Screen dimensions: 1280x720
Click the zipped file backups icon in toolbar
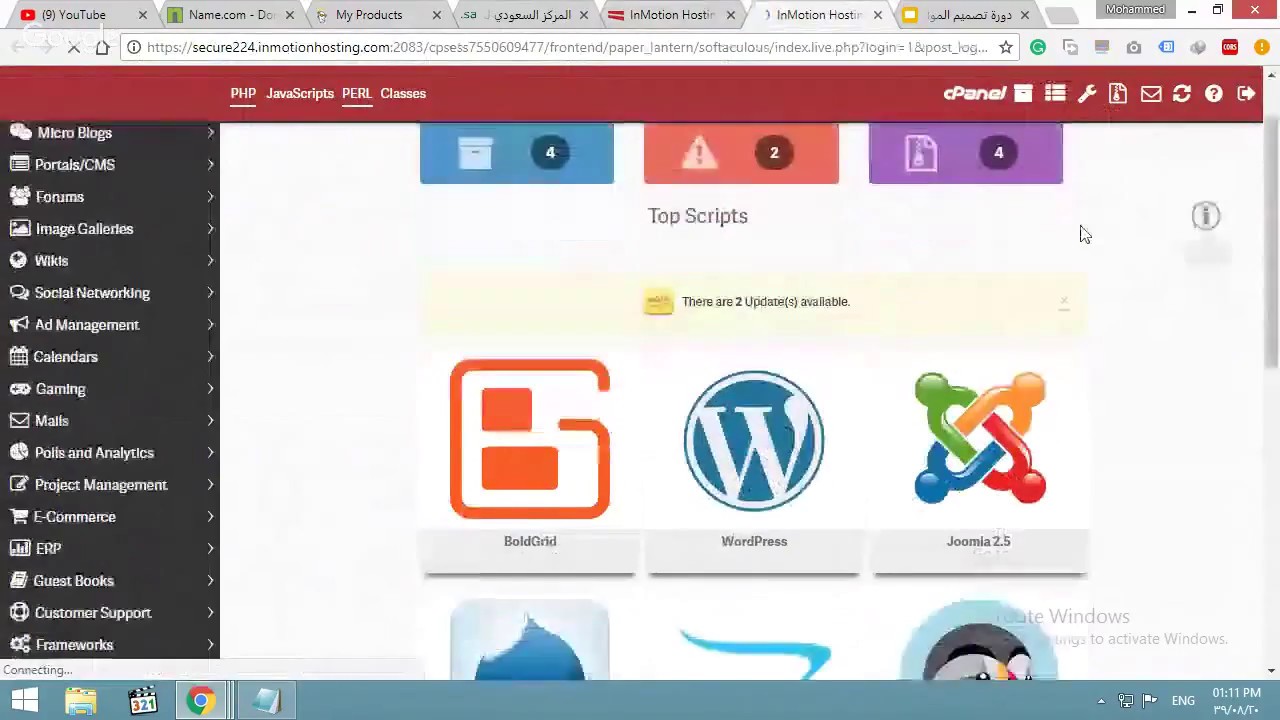(1118, 93)
